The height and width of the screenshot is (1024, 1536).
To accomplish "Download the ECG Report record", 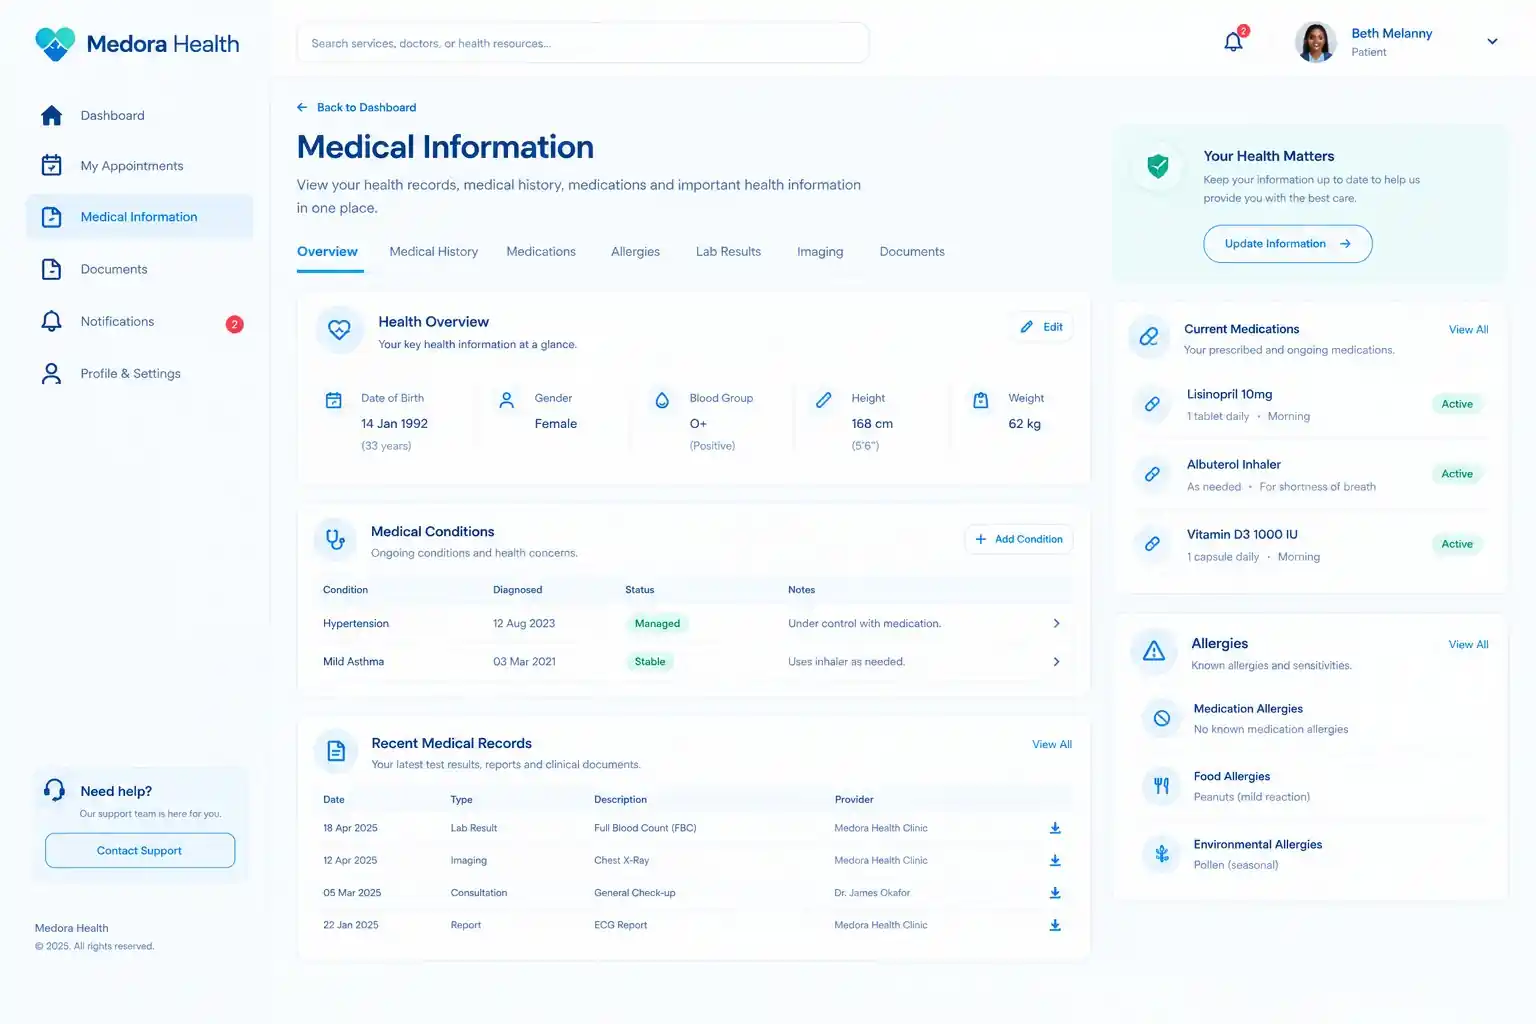I will (x=1055, y=925).
